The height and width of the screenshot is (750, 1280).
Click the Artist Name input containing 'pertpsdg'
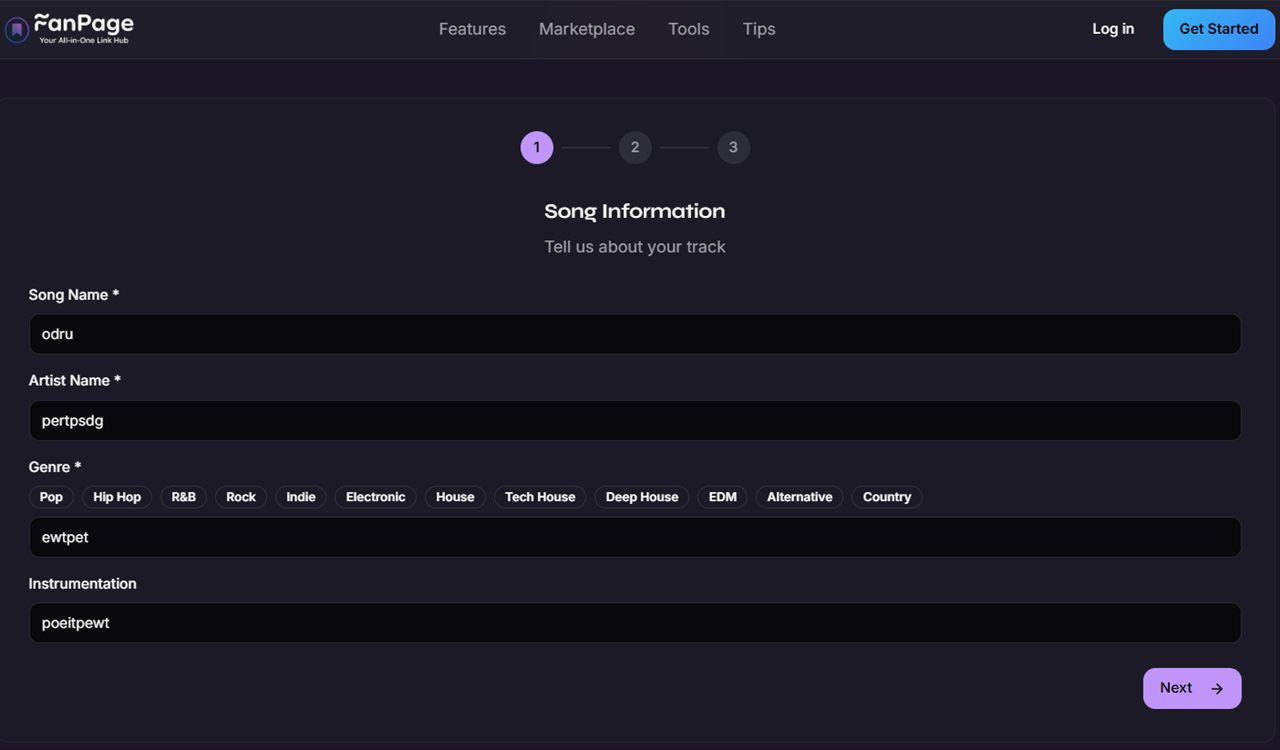(x=635, y=420)
